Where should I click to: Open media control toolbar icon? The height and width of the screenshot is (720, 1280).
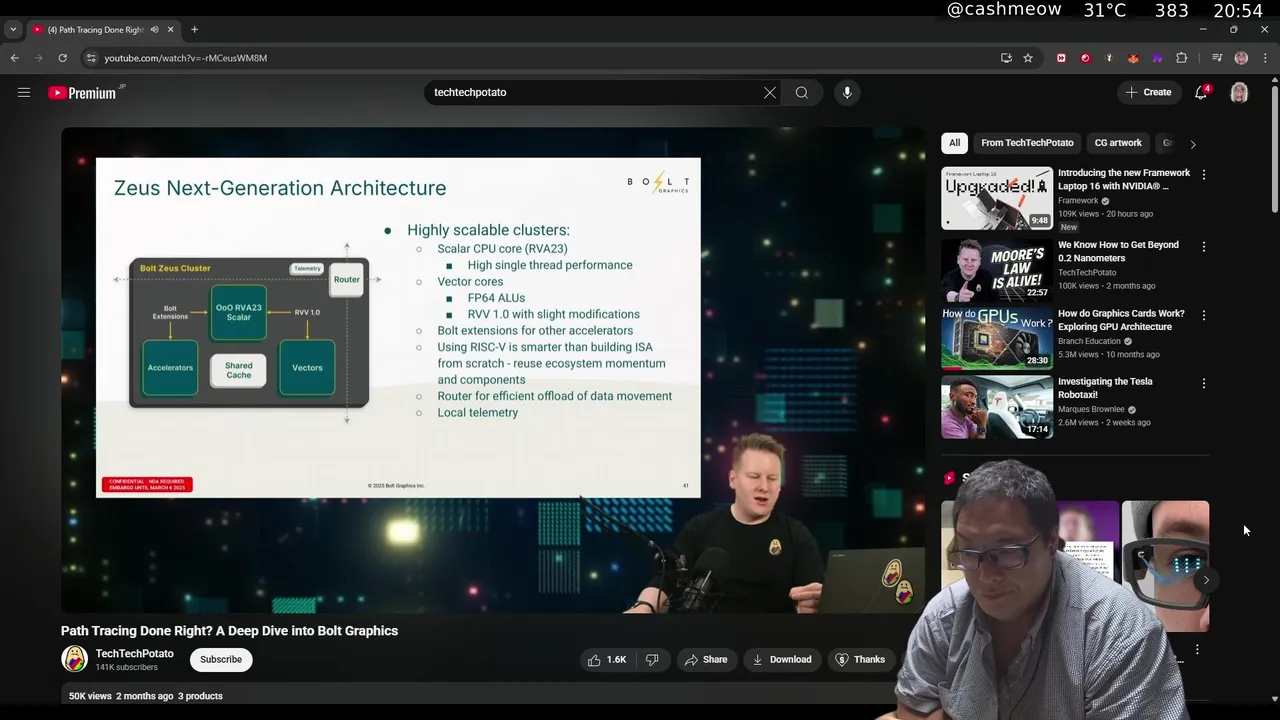[1217, 58]
